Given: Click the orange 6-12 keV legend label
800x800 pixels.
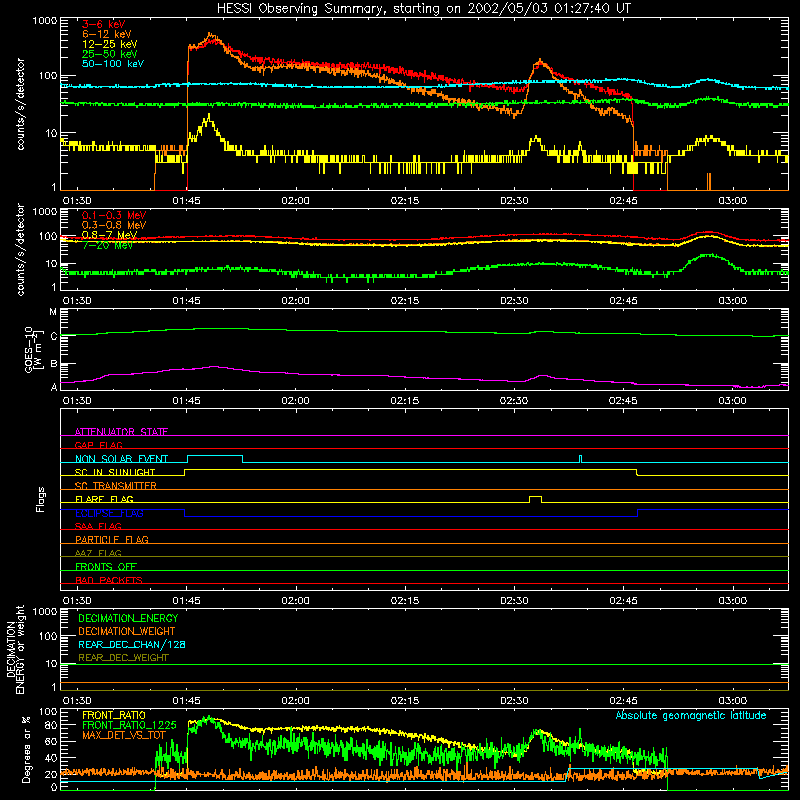Looking at the screenshot, I should tap(107, 34).
